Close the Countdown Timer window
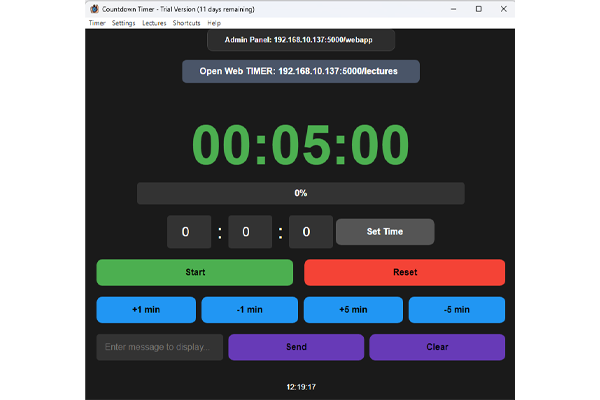The height and width of the screenshot is (400, 600). point(504,9)
